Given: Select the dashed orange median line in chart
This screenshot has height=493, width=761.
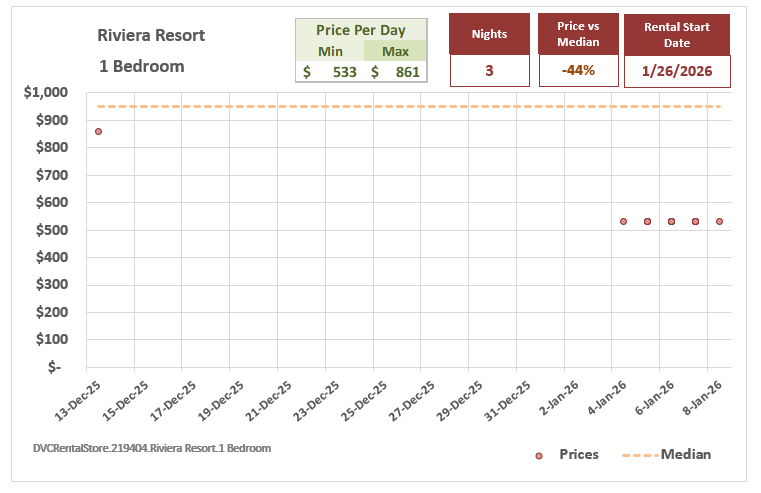Looking at the screenshot, I should pyautogui.click(x=400, y=106).
